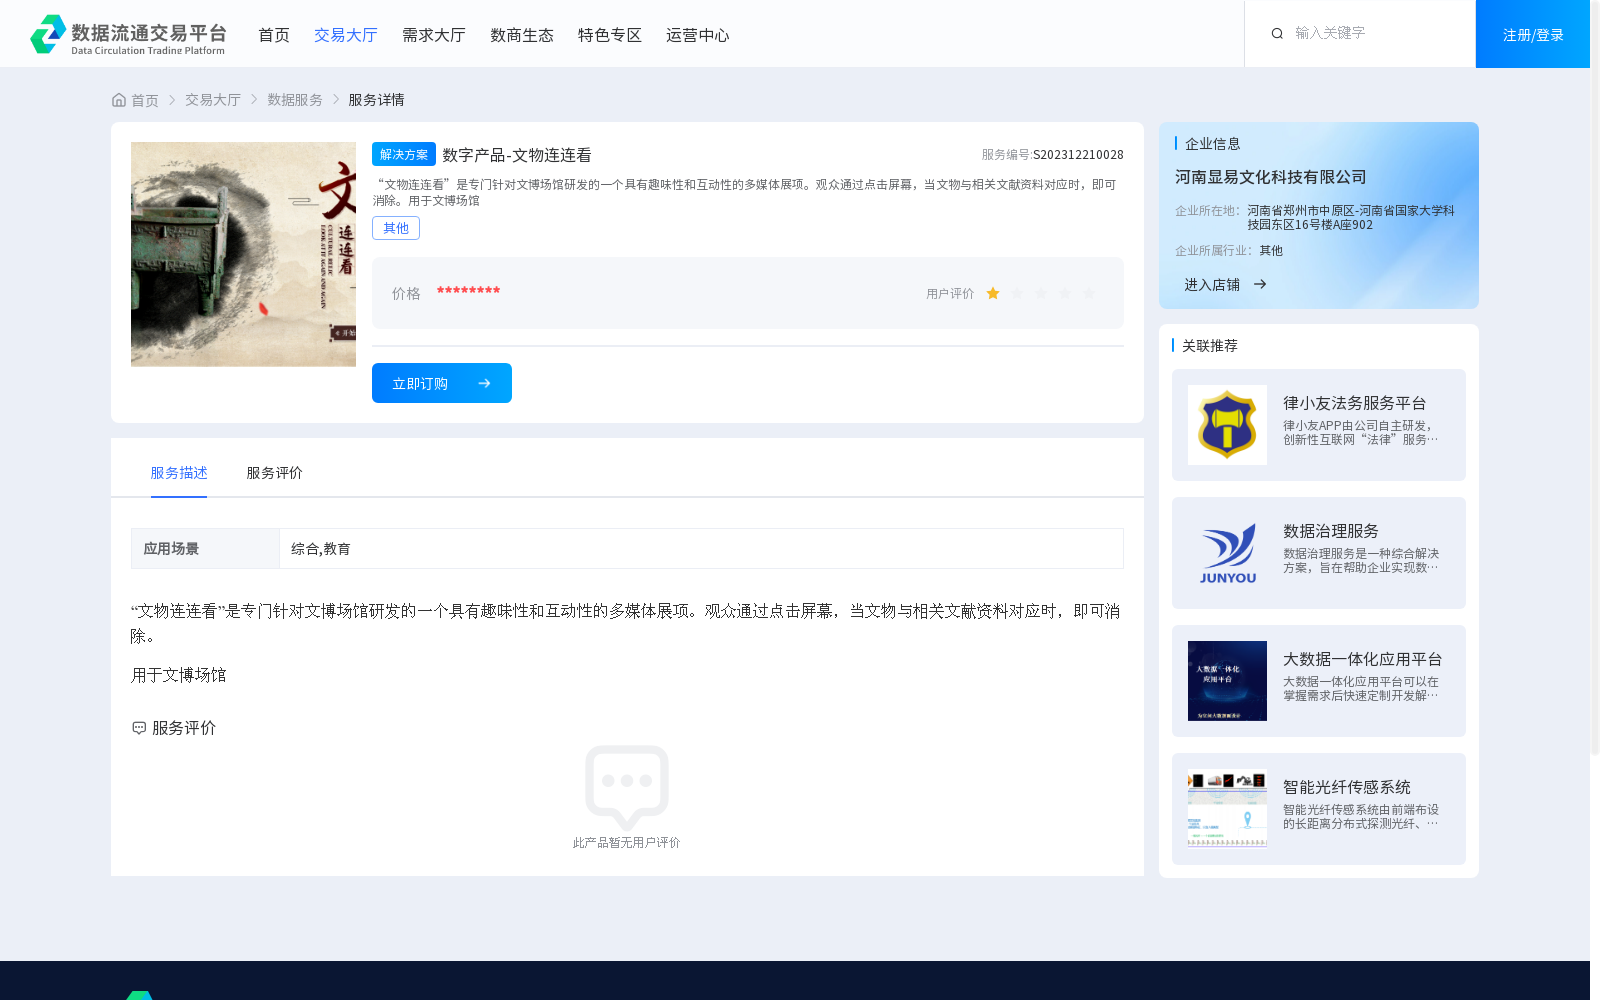Image resolution: width=1600 pixels, height=1000 pixels.
Task: Click the search magnifier icon
Action: [1277, 34]
